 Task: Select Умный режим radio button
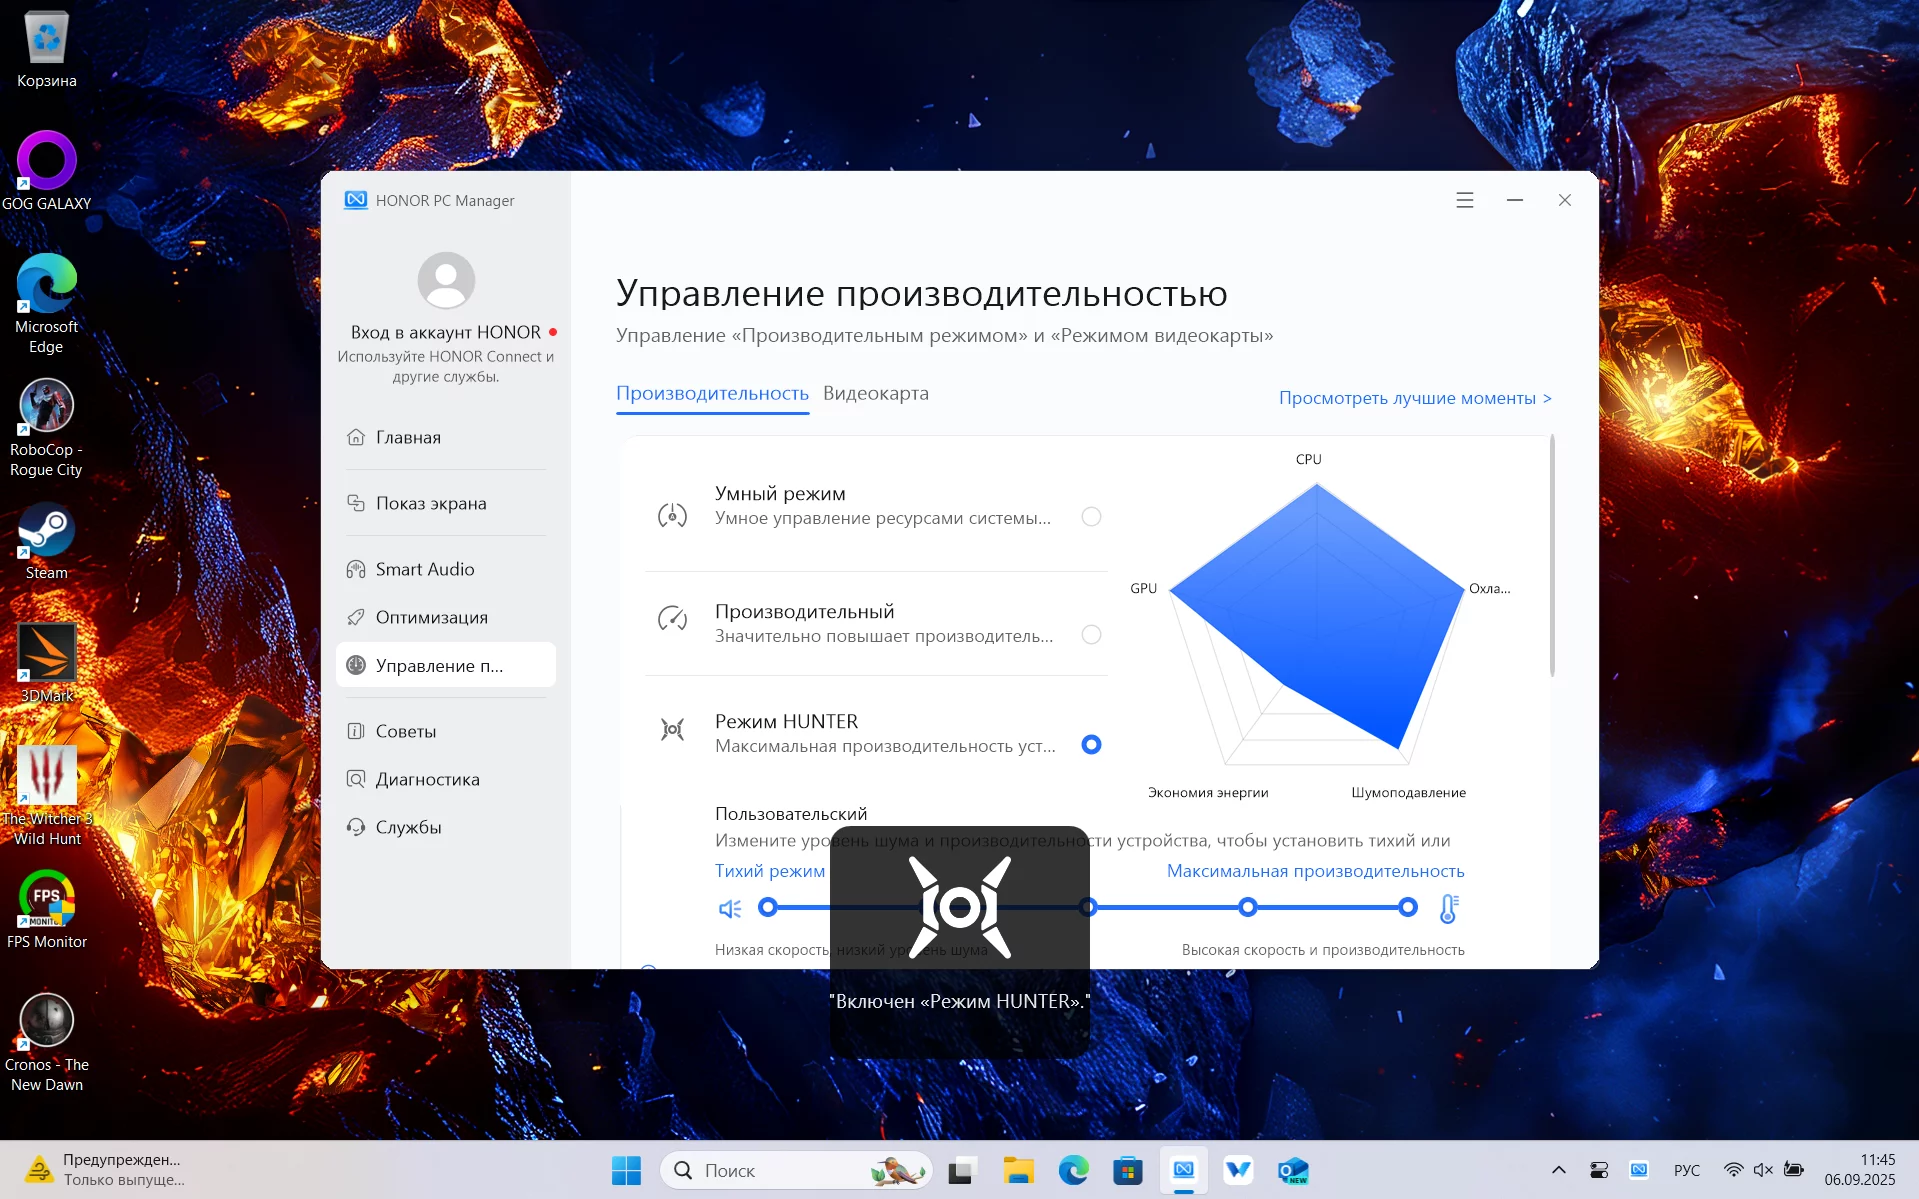[x=1091, y=516]
